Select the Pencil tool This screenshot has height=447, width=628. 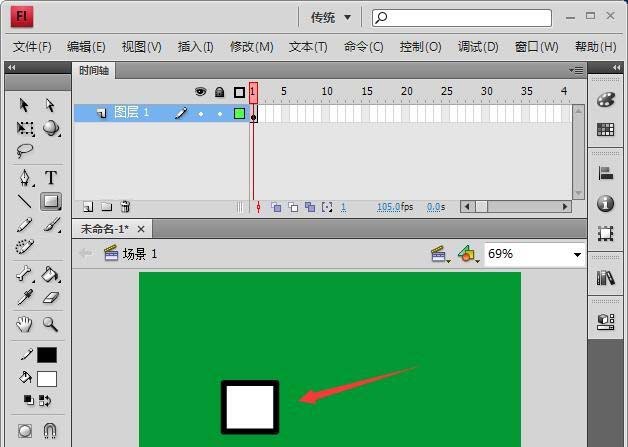[x=25, y=225]
